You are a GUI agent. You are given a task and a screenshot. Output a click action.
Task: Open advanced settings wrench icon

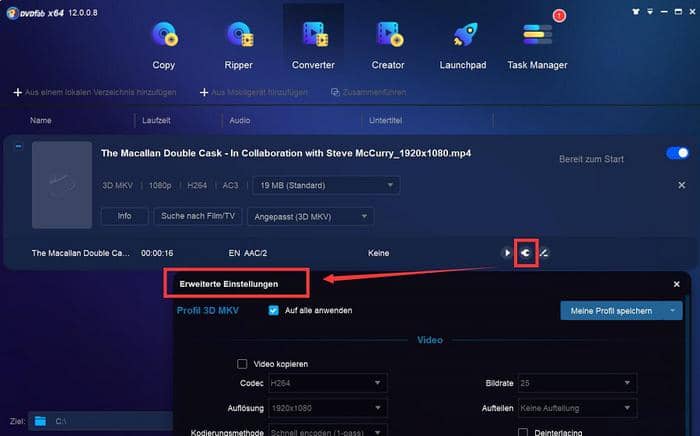pos(526,253)
